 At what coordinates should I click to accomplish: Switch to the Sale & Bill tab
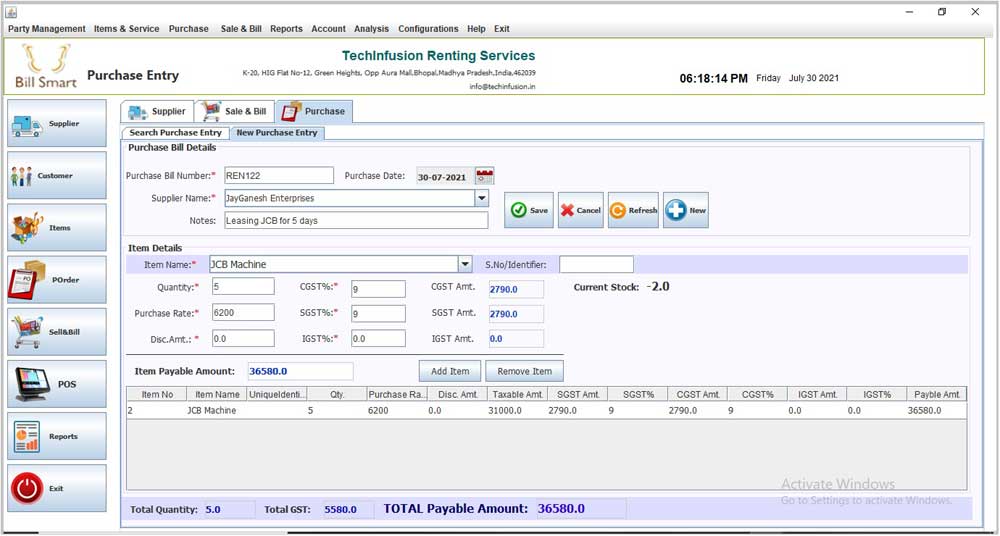tap(235, 111)
